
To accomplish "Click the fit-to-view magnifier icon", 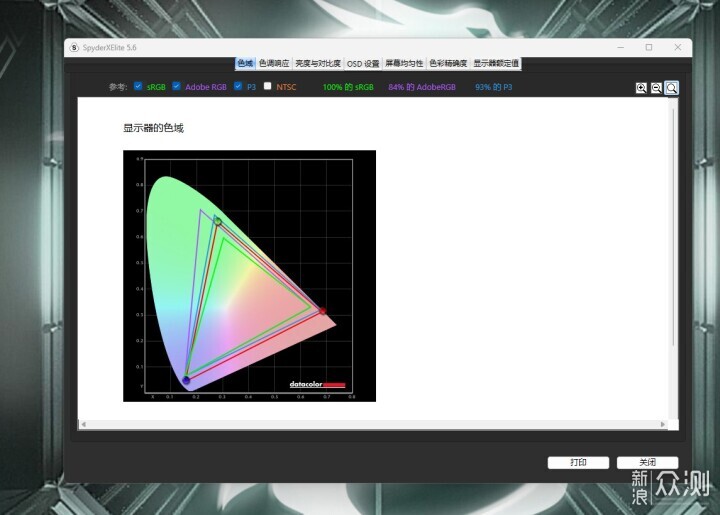I will pyautogui.click(x=671, y=88).
